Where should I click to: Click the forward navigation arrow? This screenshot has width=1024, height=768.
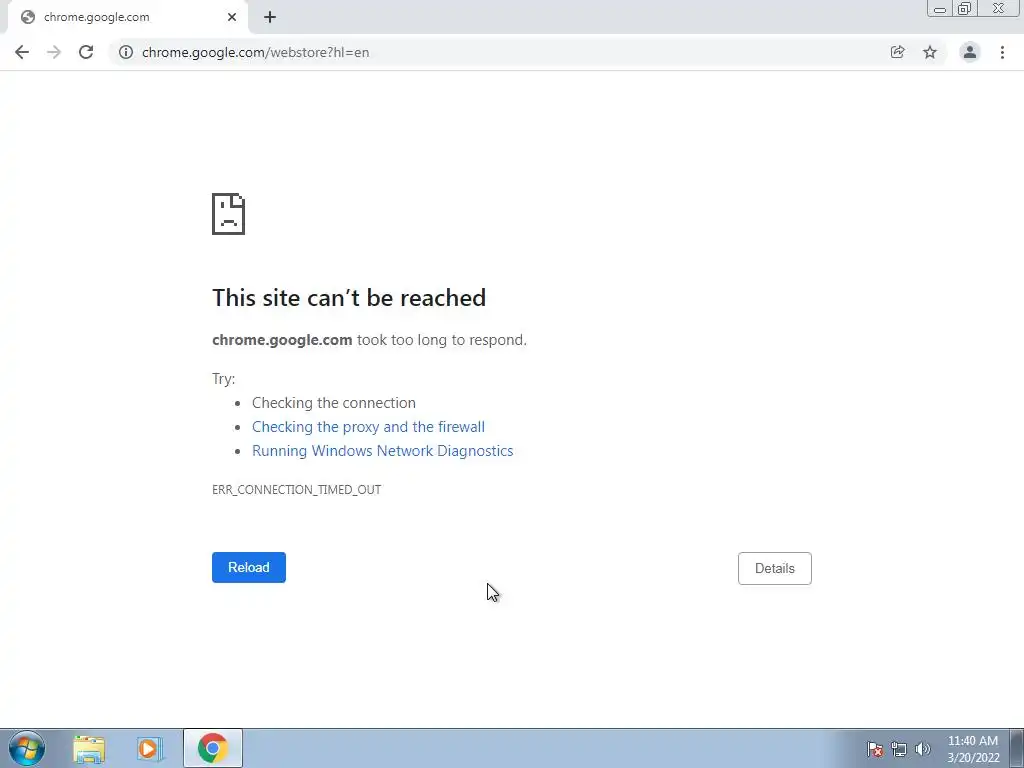pos(54,52)
